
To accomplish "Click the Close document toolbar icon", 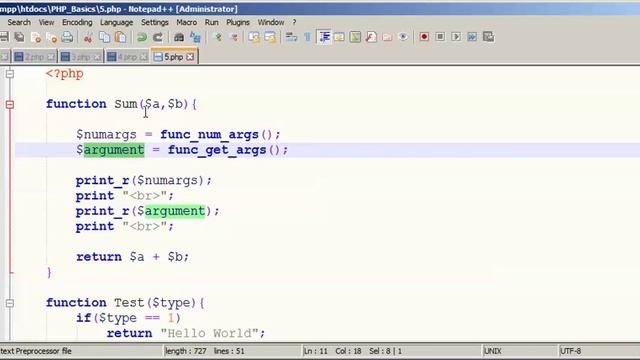I will [36, 37].
